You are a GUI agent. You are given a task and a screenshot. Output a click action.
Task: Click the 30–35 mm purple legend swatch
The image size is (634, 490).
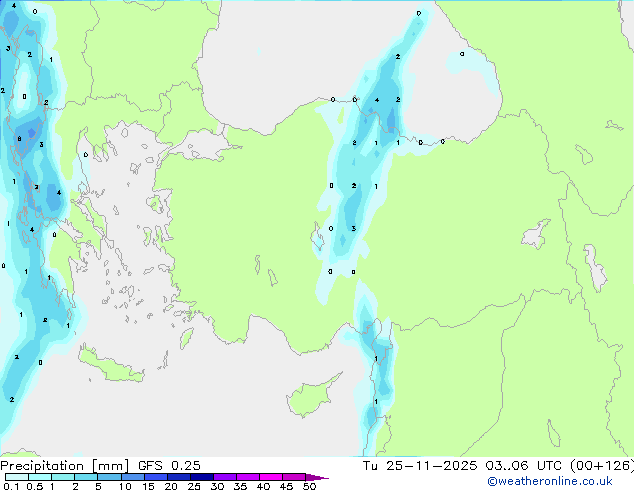pos(224,477)
